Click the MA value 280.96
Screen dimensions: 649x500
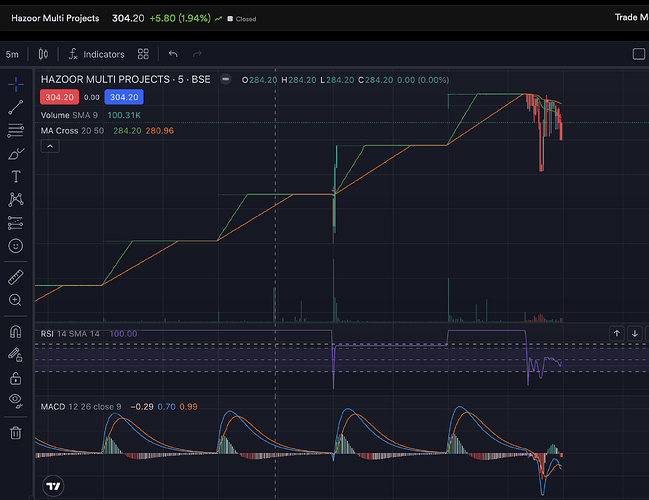tap(160, 131)
